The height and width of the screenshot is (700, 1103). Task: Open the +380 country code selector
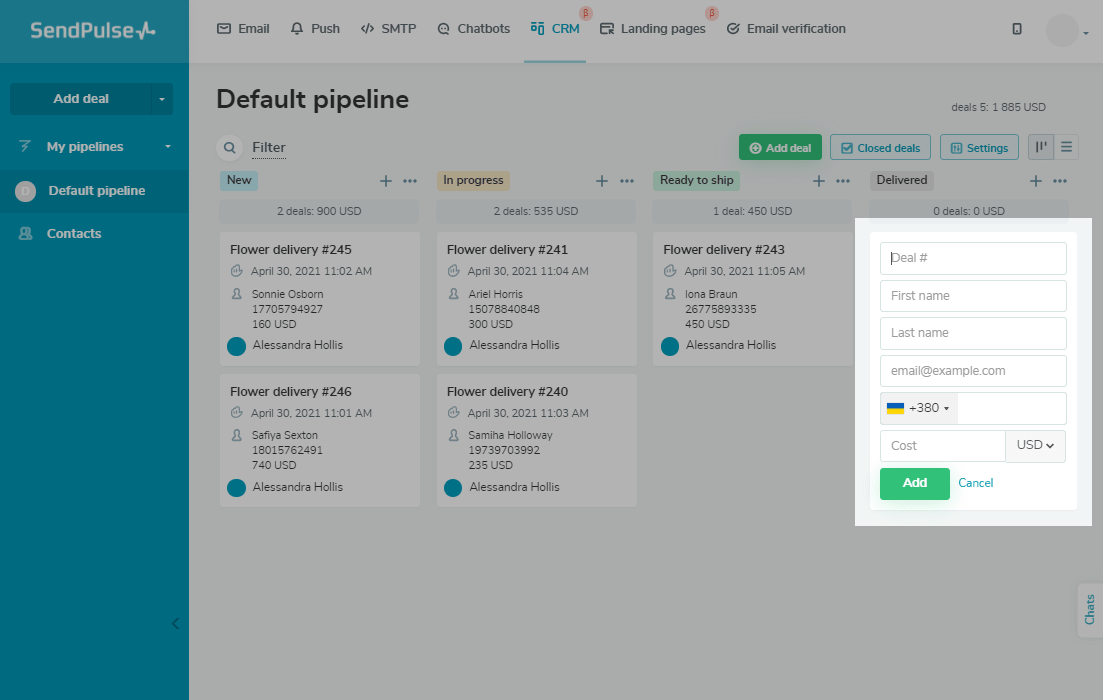pyautogui.click(x=918, y=408)
